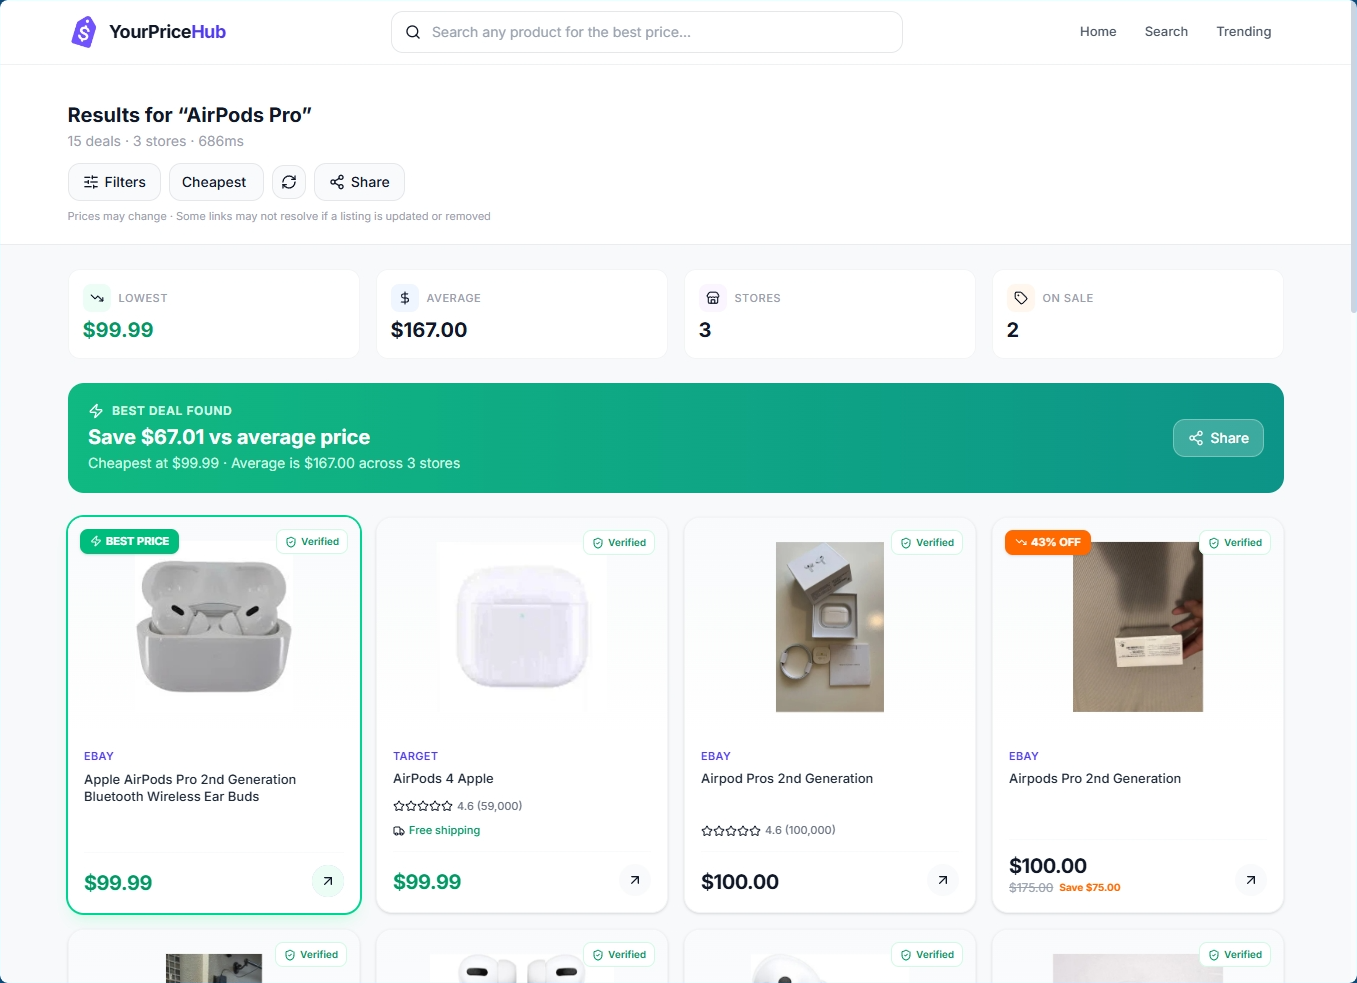Click the trend icon on the Lowest card
This screenshot has width=1357, height=983.
(x=97, y=297)
